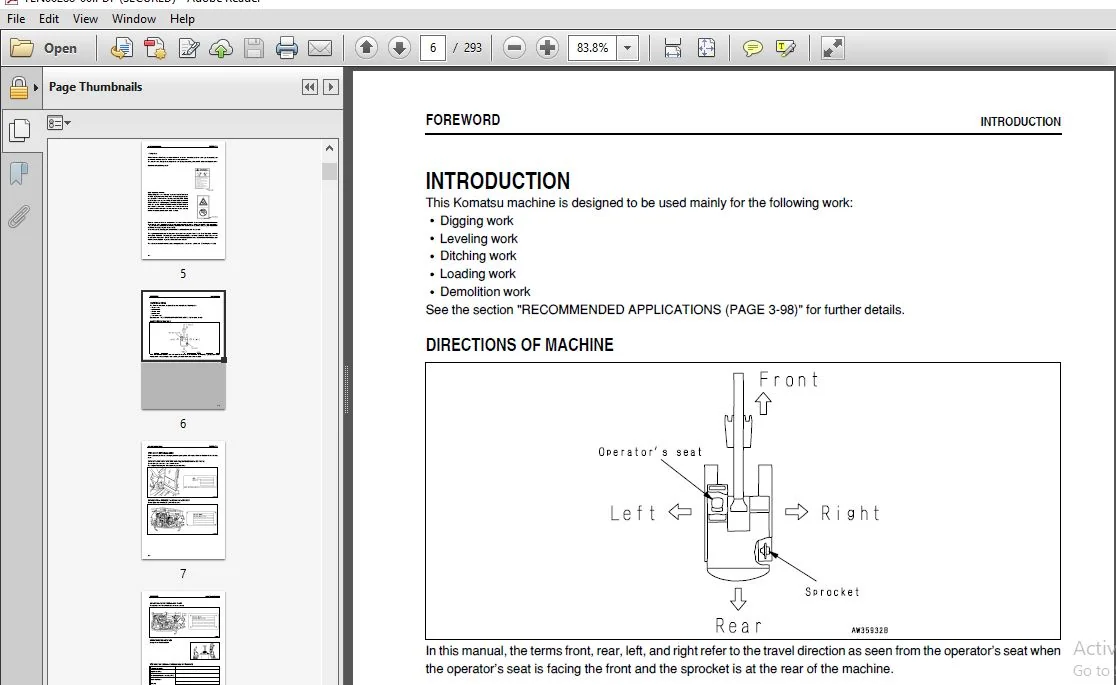Click the INTRODUCTION main heading
Screen dimensions: 1116x685
(x=498, y=181)
